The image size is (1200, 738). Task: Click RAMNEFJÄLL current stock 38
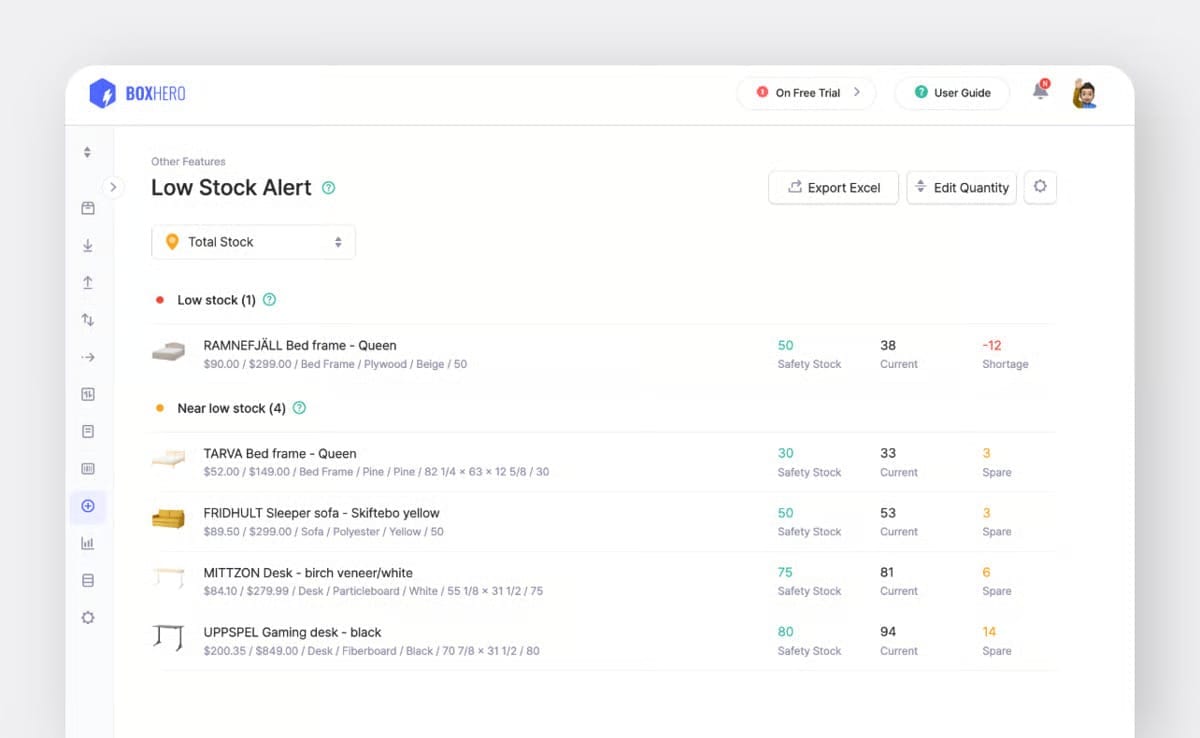[888, 345]
